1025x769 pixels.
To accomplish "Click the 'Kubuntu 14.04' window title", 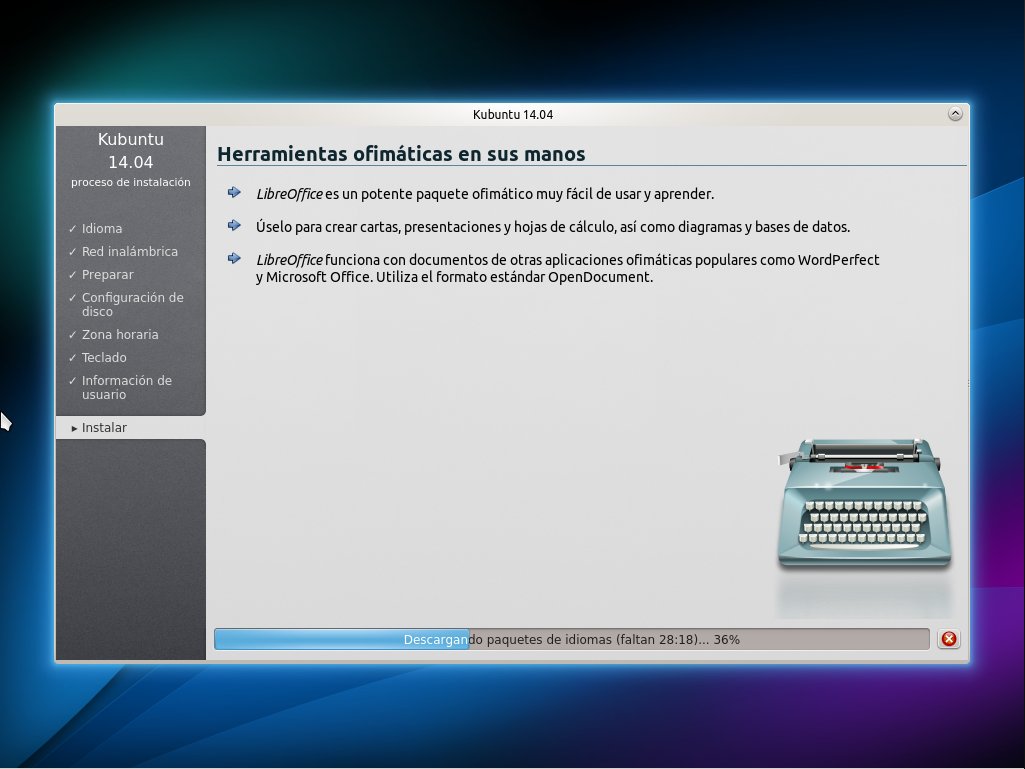I will 512,114.
